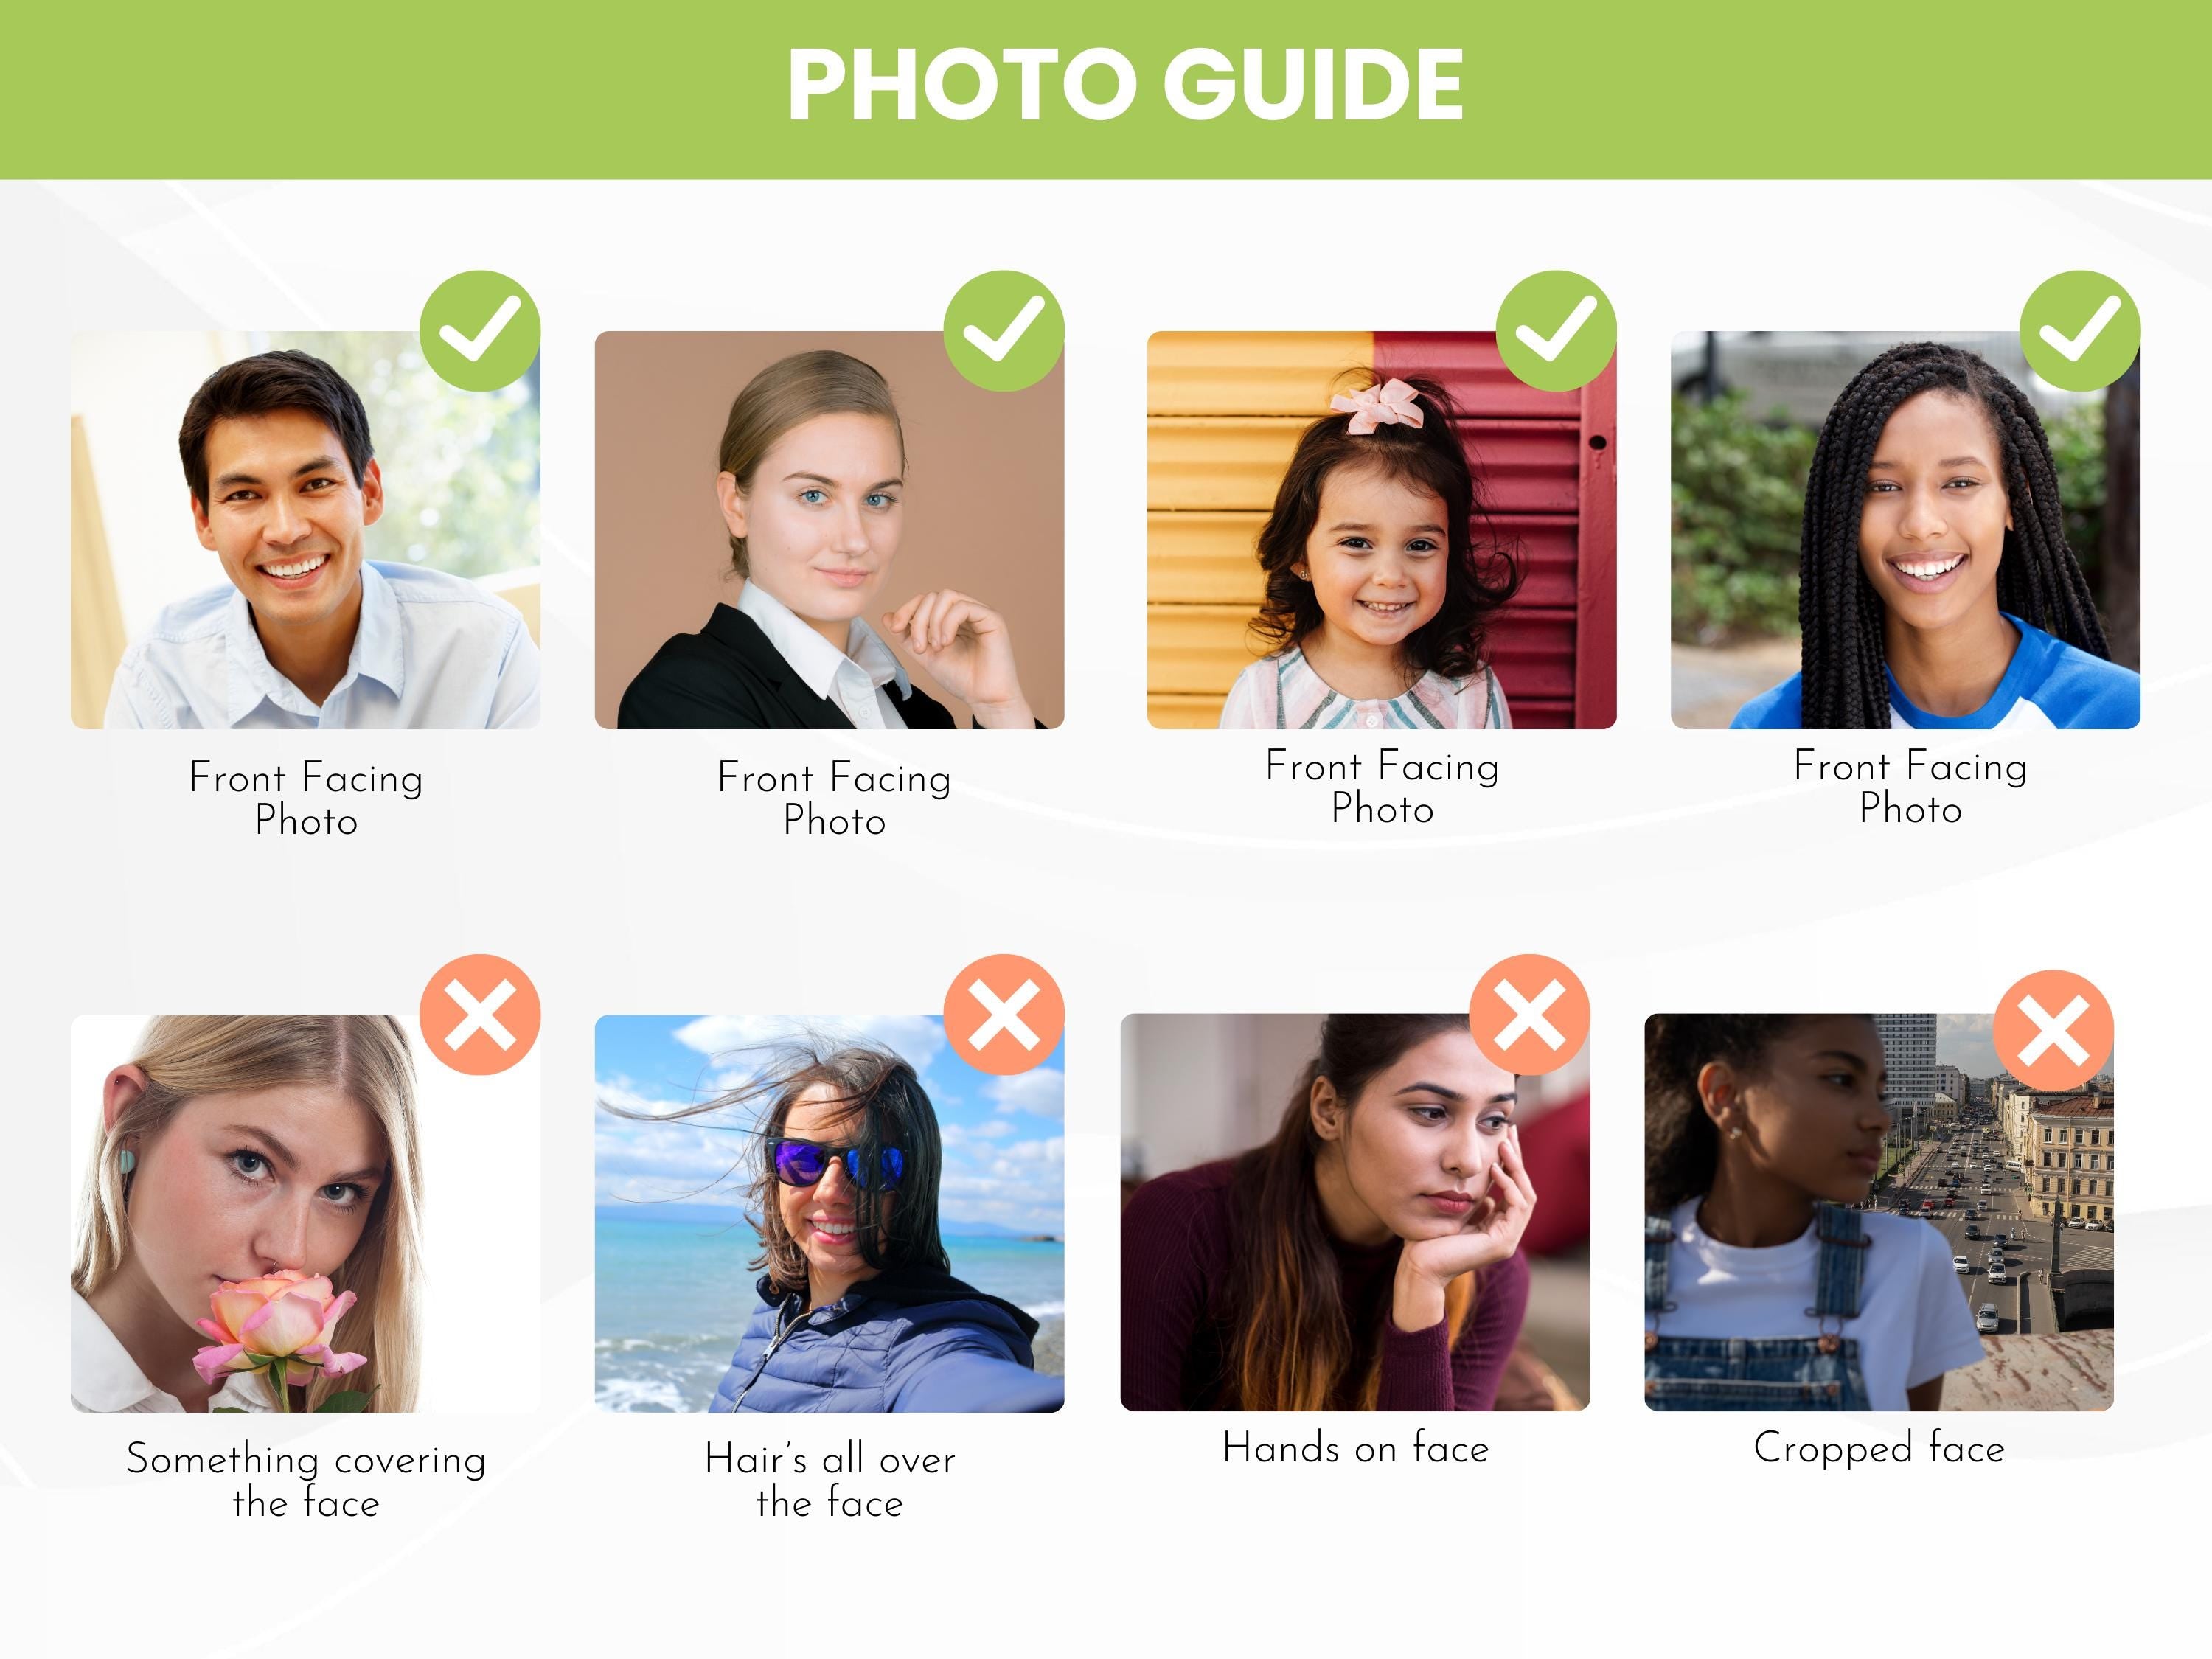Click the green checkmark on the black blazer photo

pos(1003,330)
